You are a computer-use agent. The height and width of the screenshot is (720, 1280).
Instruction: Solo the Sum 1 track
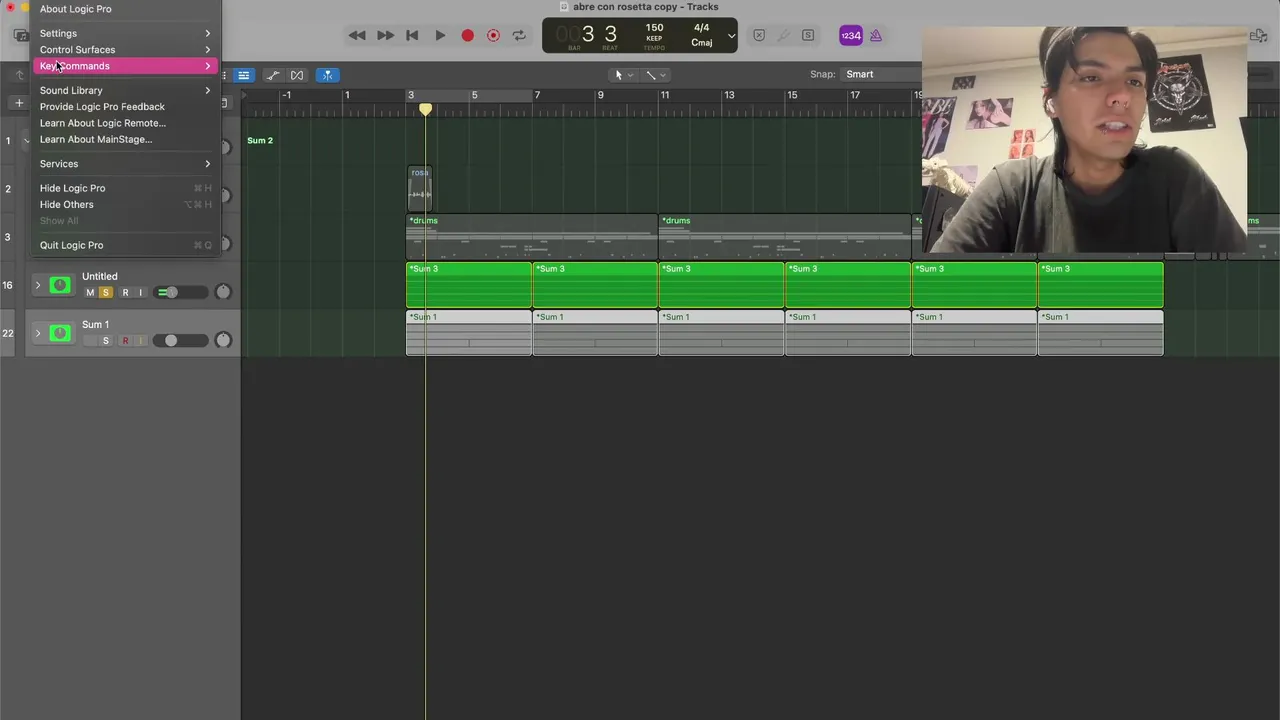point(106,341)
